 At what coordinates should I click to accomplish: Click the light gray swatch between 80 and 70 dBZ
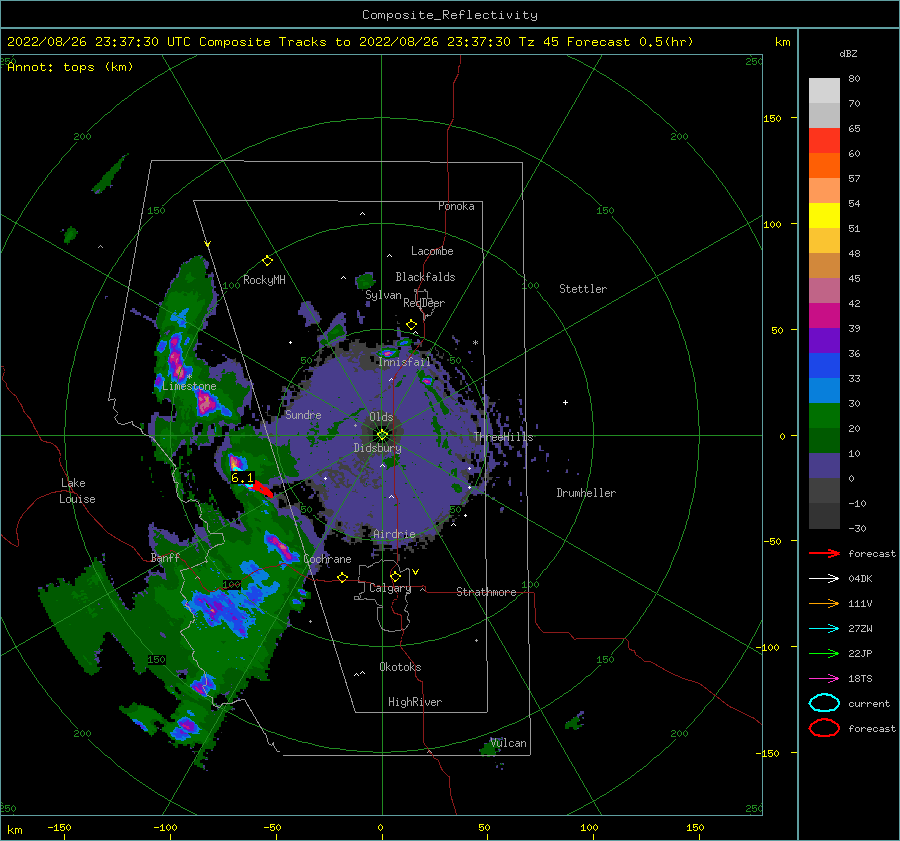pyautogui.click(x=824, y=91)
